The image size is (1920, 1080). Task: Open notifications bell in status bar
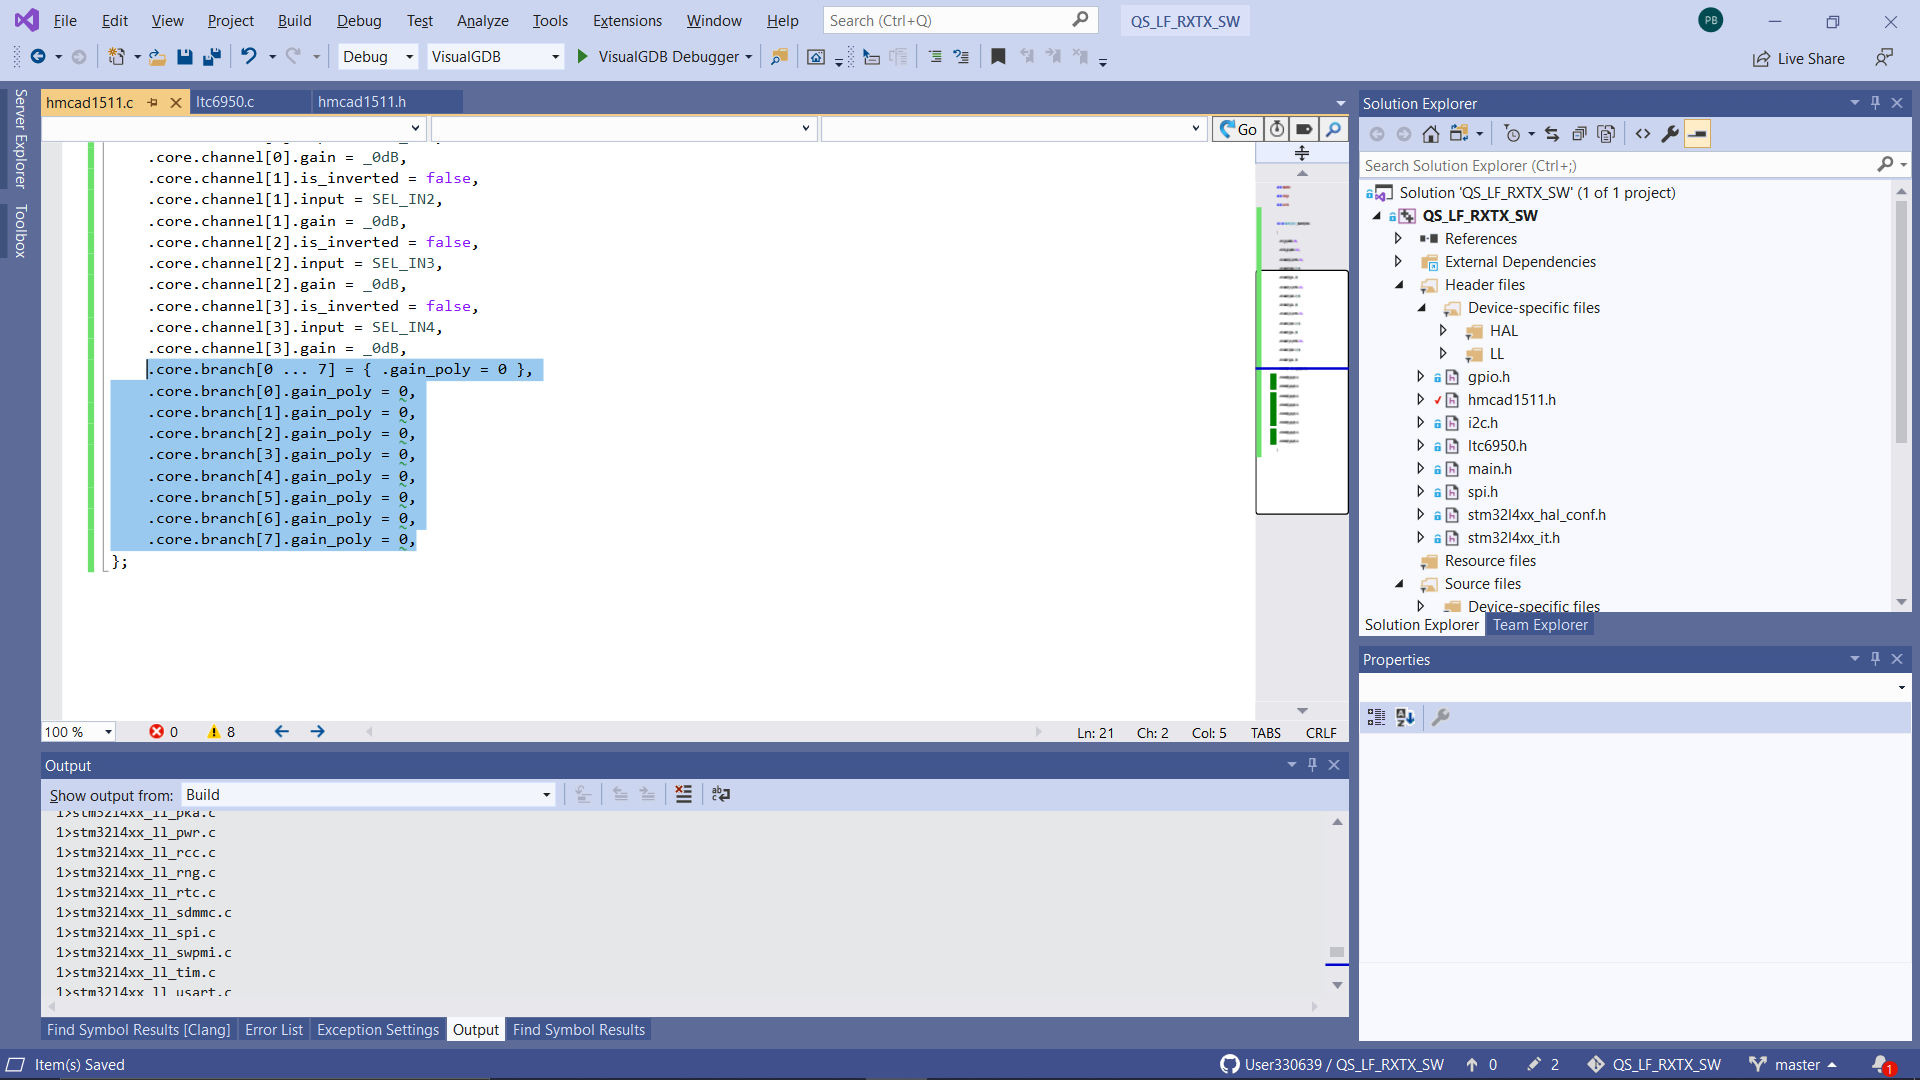pos(1881,1065)
